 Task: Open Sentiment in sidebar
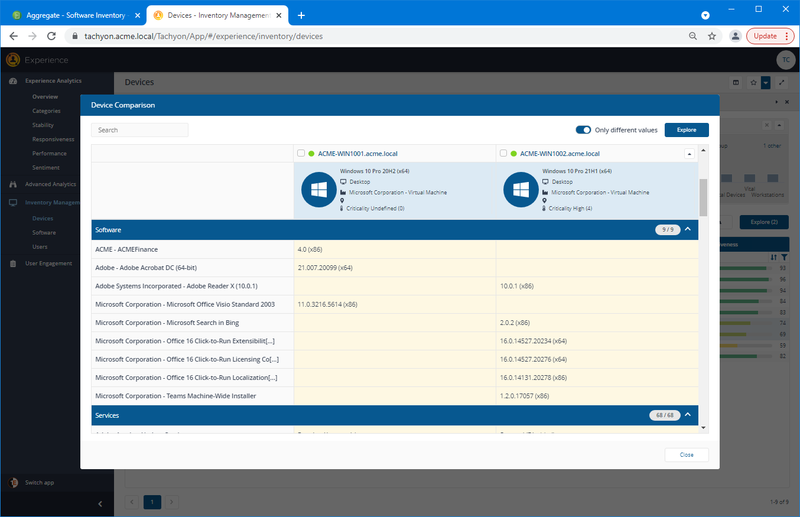(46, 167)
